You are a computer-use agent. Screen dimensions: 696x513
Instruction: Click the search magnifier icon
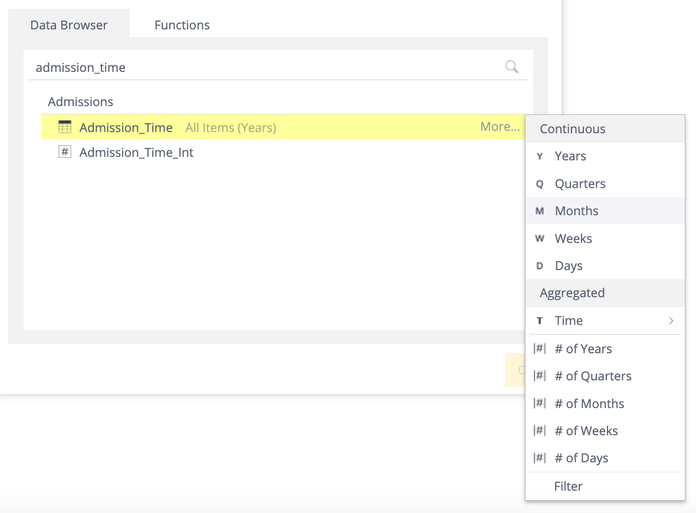click(x=512, y=67)
